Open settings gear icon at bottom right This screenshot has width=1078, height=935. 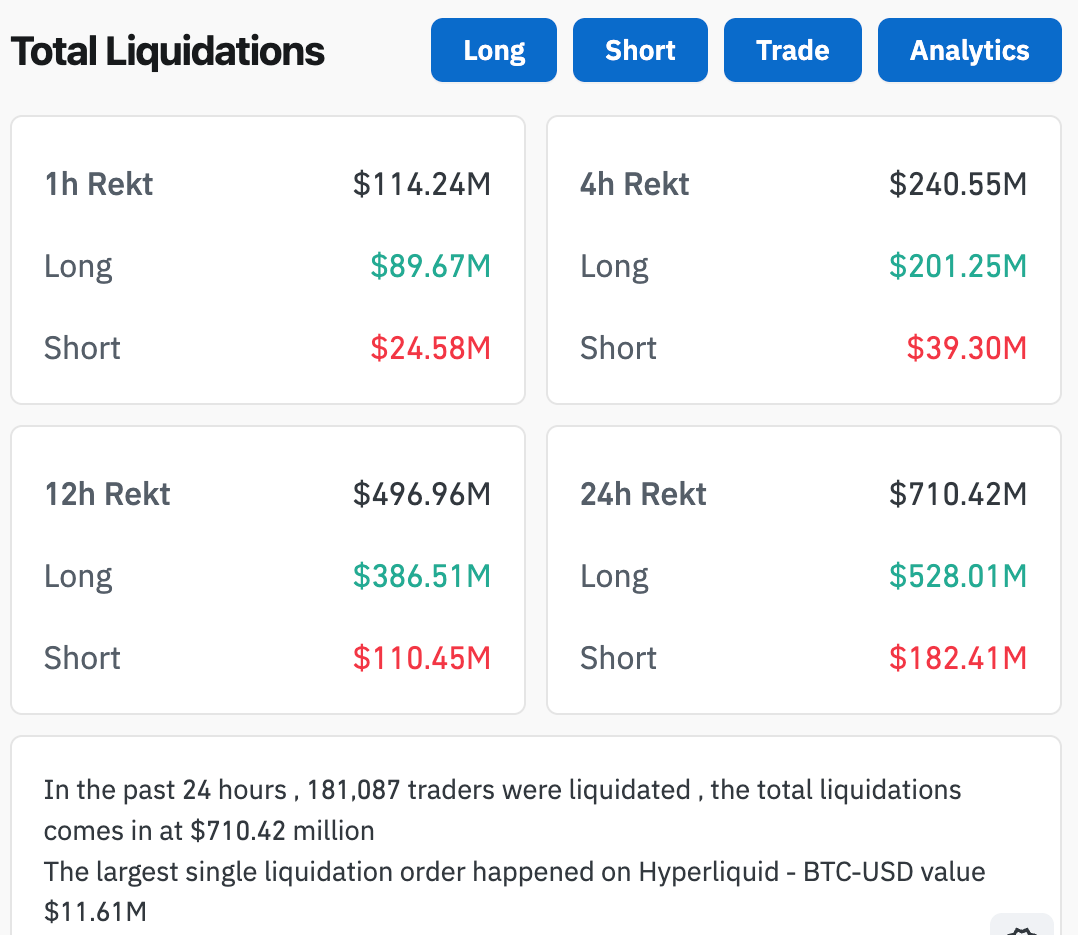pyautogui.click(x=1022, y=927)
